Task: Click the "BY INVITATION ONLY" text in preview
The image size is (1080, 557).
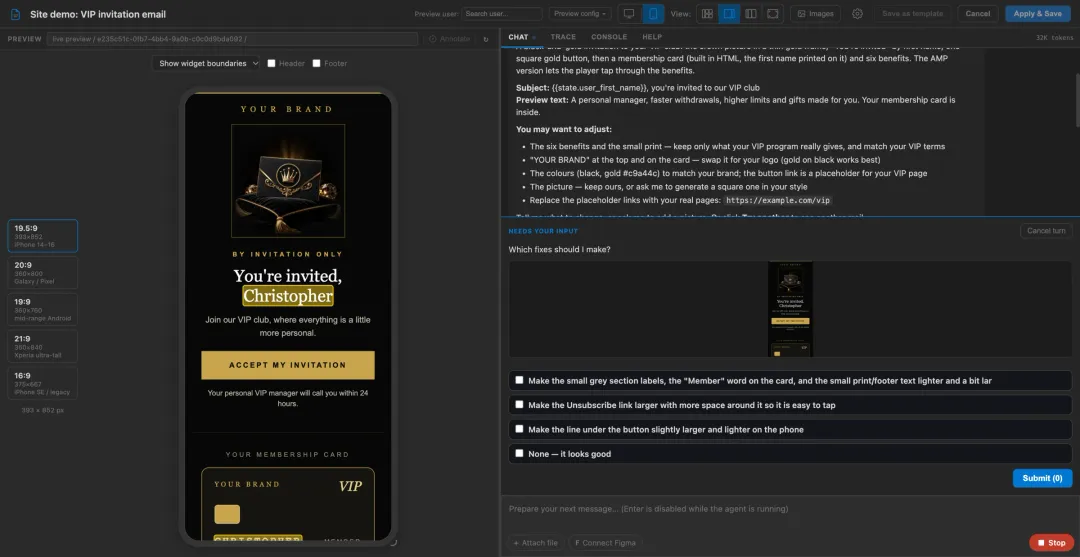Action: (x=287, y=254)
